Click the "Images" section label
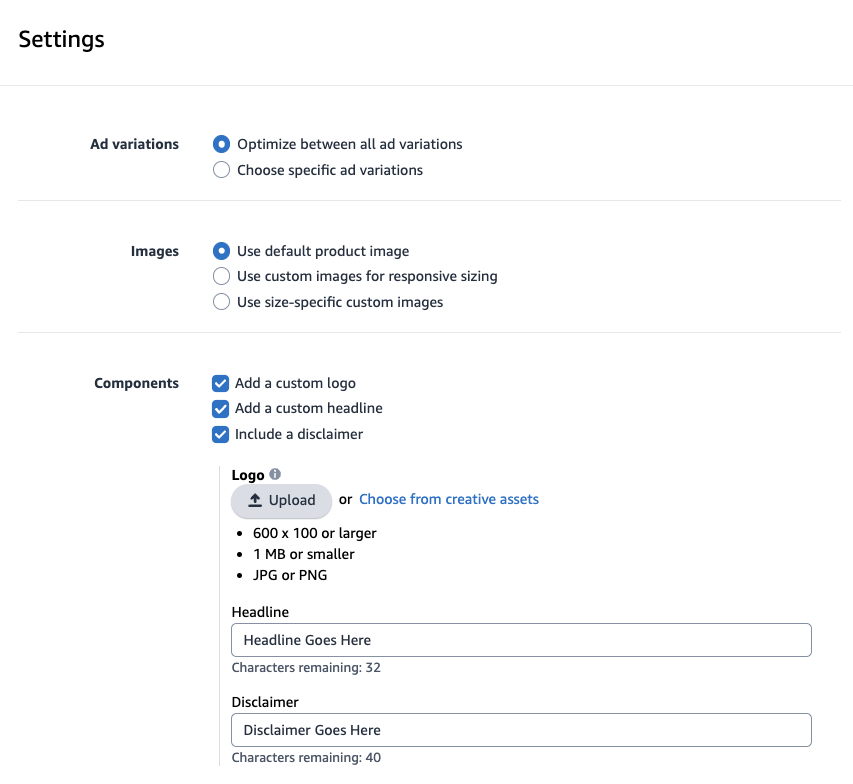The height and width of the screenshot is (784, 853). [154, 251]
